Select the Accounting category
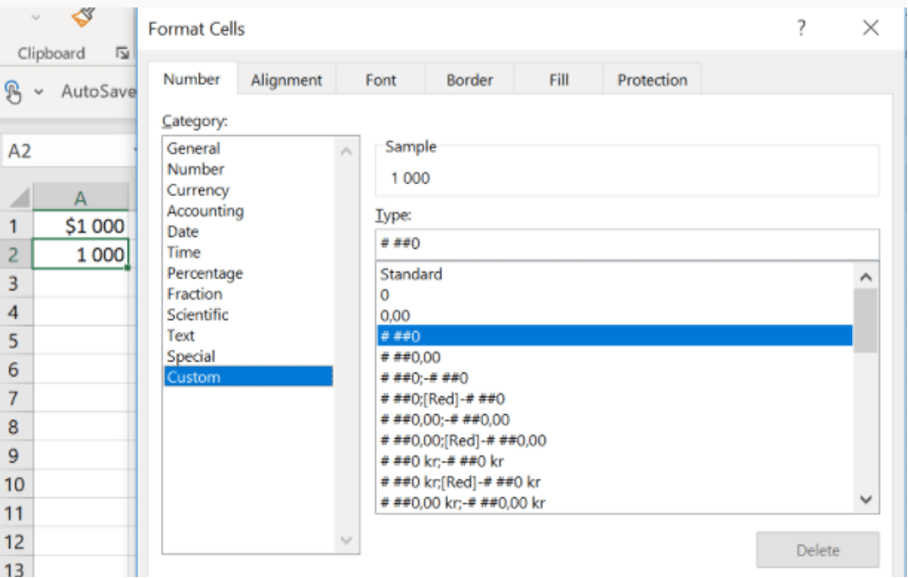 (205, 211)
